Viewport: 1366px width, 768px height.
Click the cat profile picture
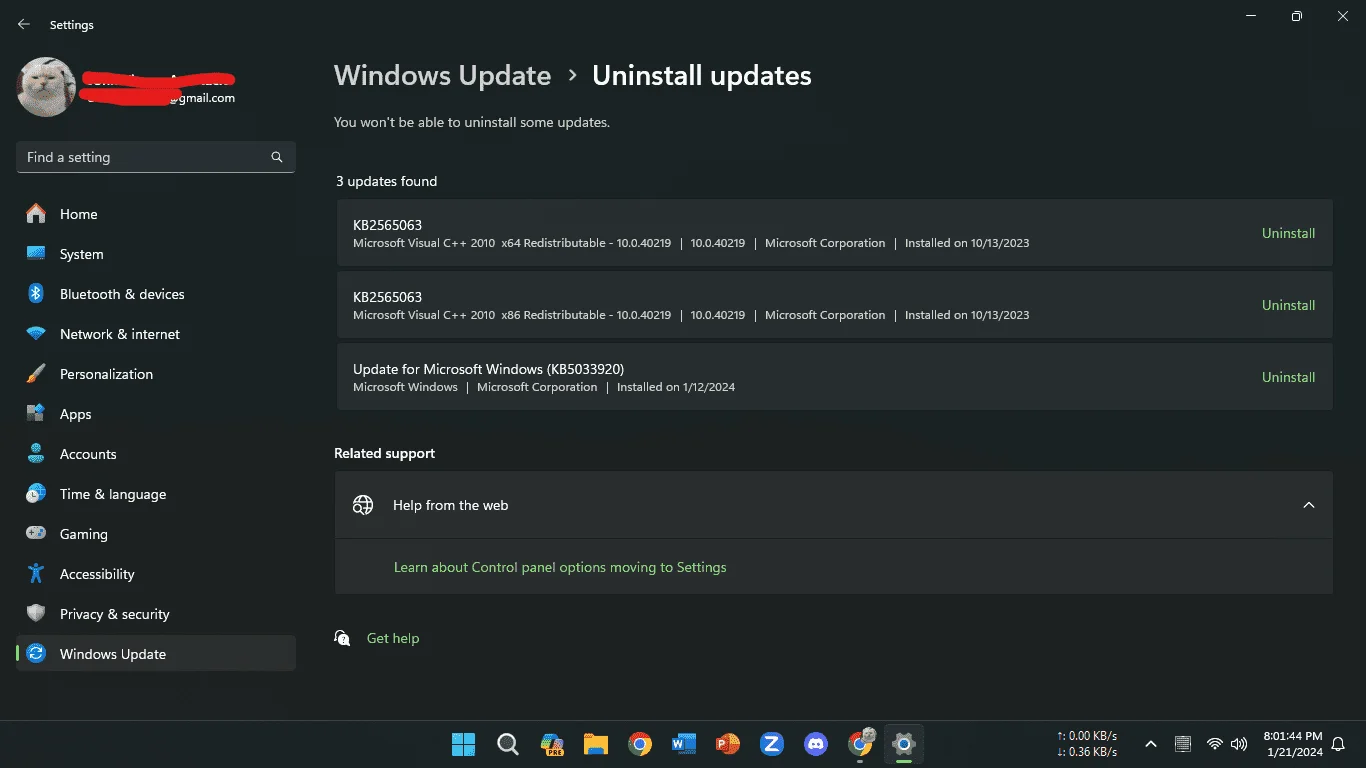tap(46, 87)
